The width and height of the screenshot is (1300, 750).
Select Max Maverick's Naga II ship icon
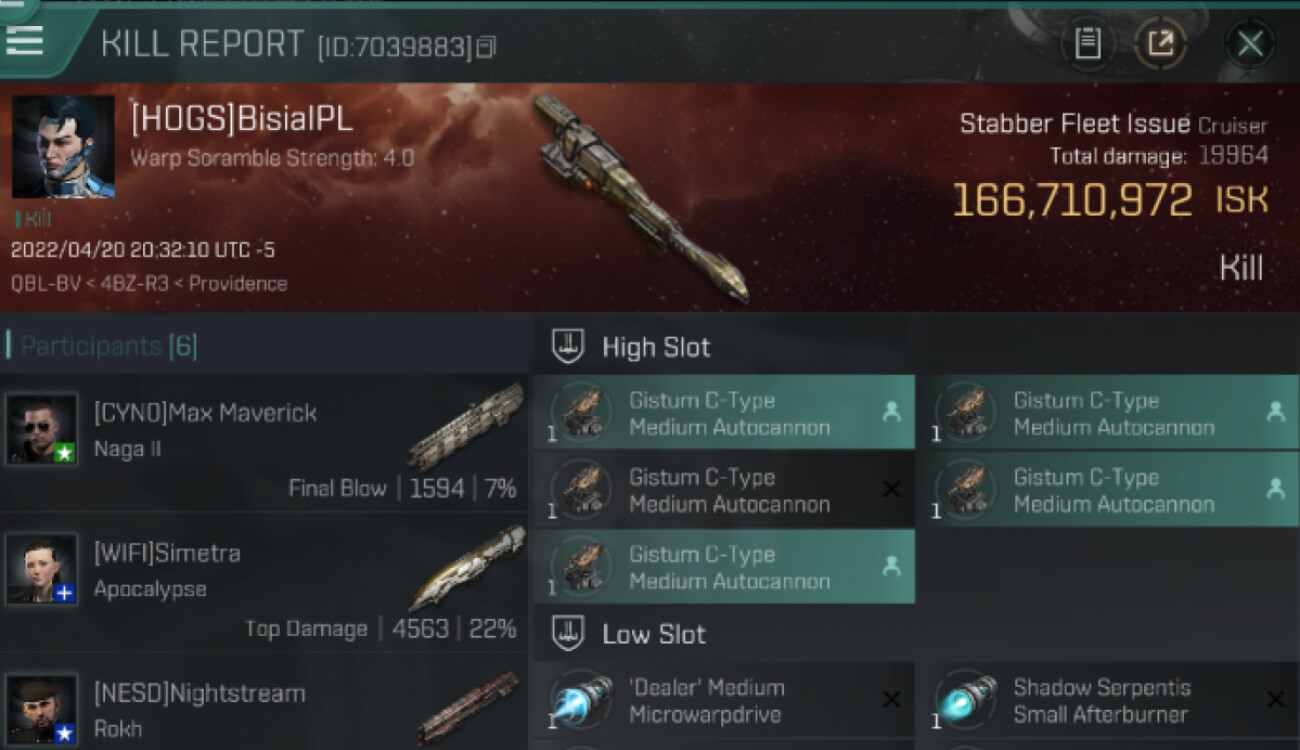(467, 428)
